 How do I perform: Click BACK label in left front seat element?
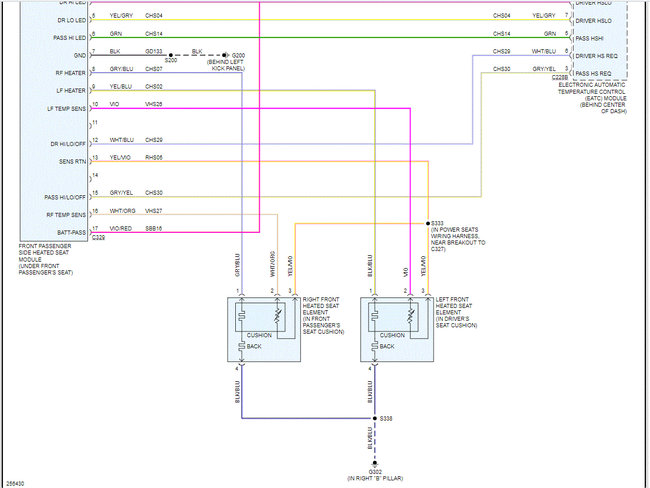coord(387,346)
